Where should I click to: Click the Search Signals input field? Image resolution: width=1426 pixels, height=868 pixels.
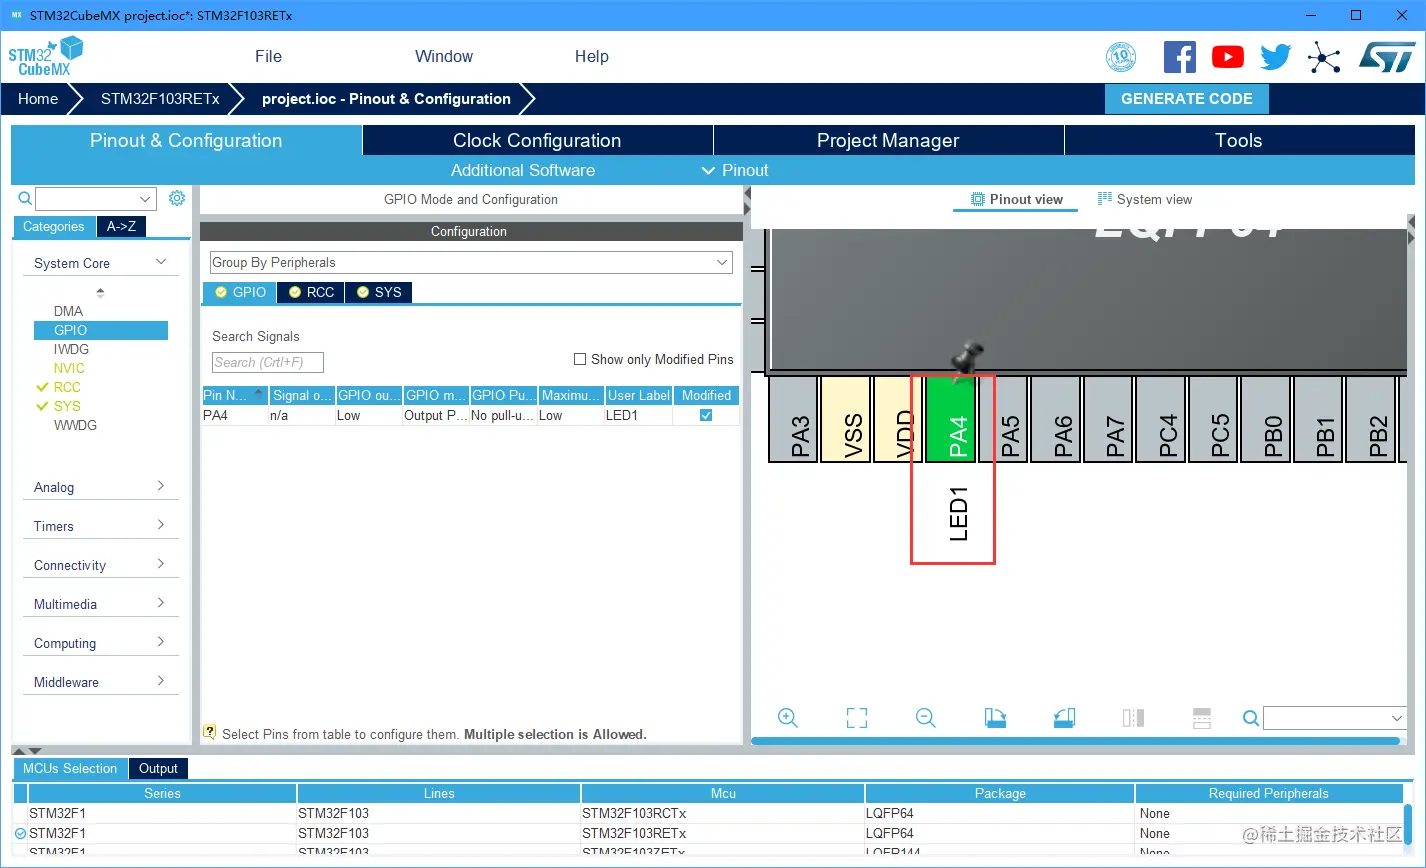(268, 362)
